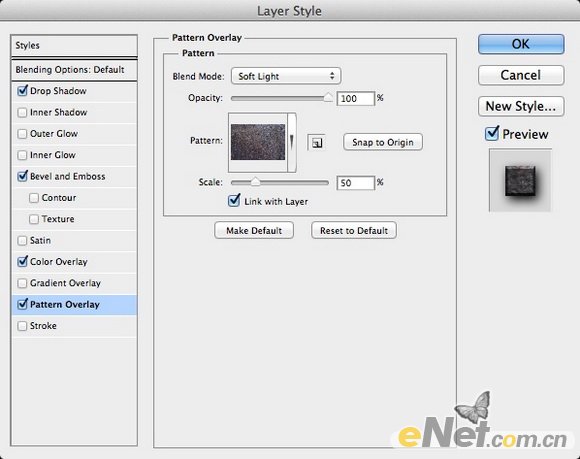The image size is (580, 459).
Task: Click the Snap to Origin button
Action: (383, 142)
